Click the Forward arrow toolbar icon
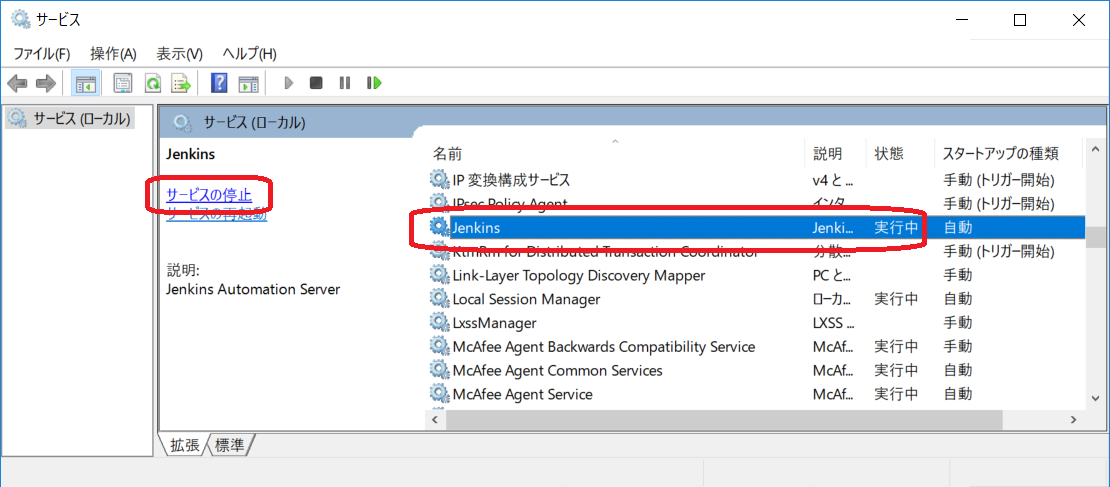This screenshot has width=1110, height=487. coord(46,84)
